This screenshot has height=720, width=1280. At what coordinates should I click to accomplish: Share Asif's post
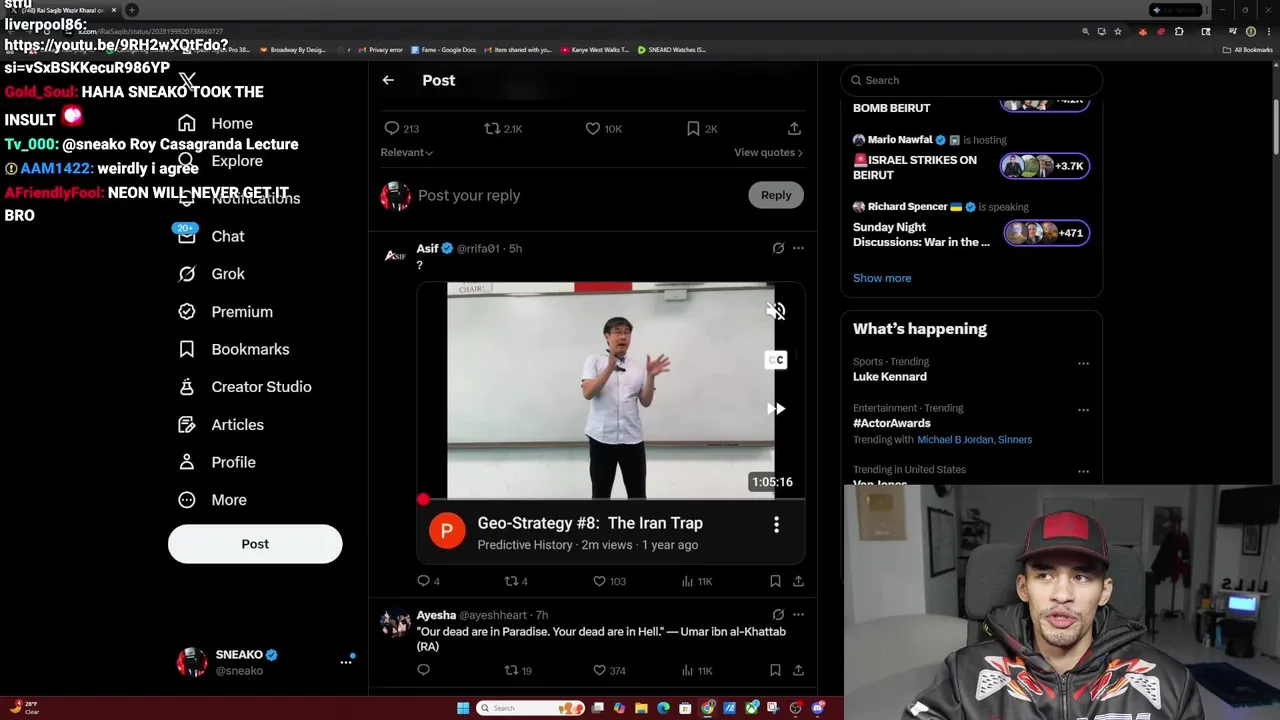pos(798,581)
